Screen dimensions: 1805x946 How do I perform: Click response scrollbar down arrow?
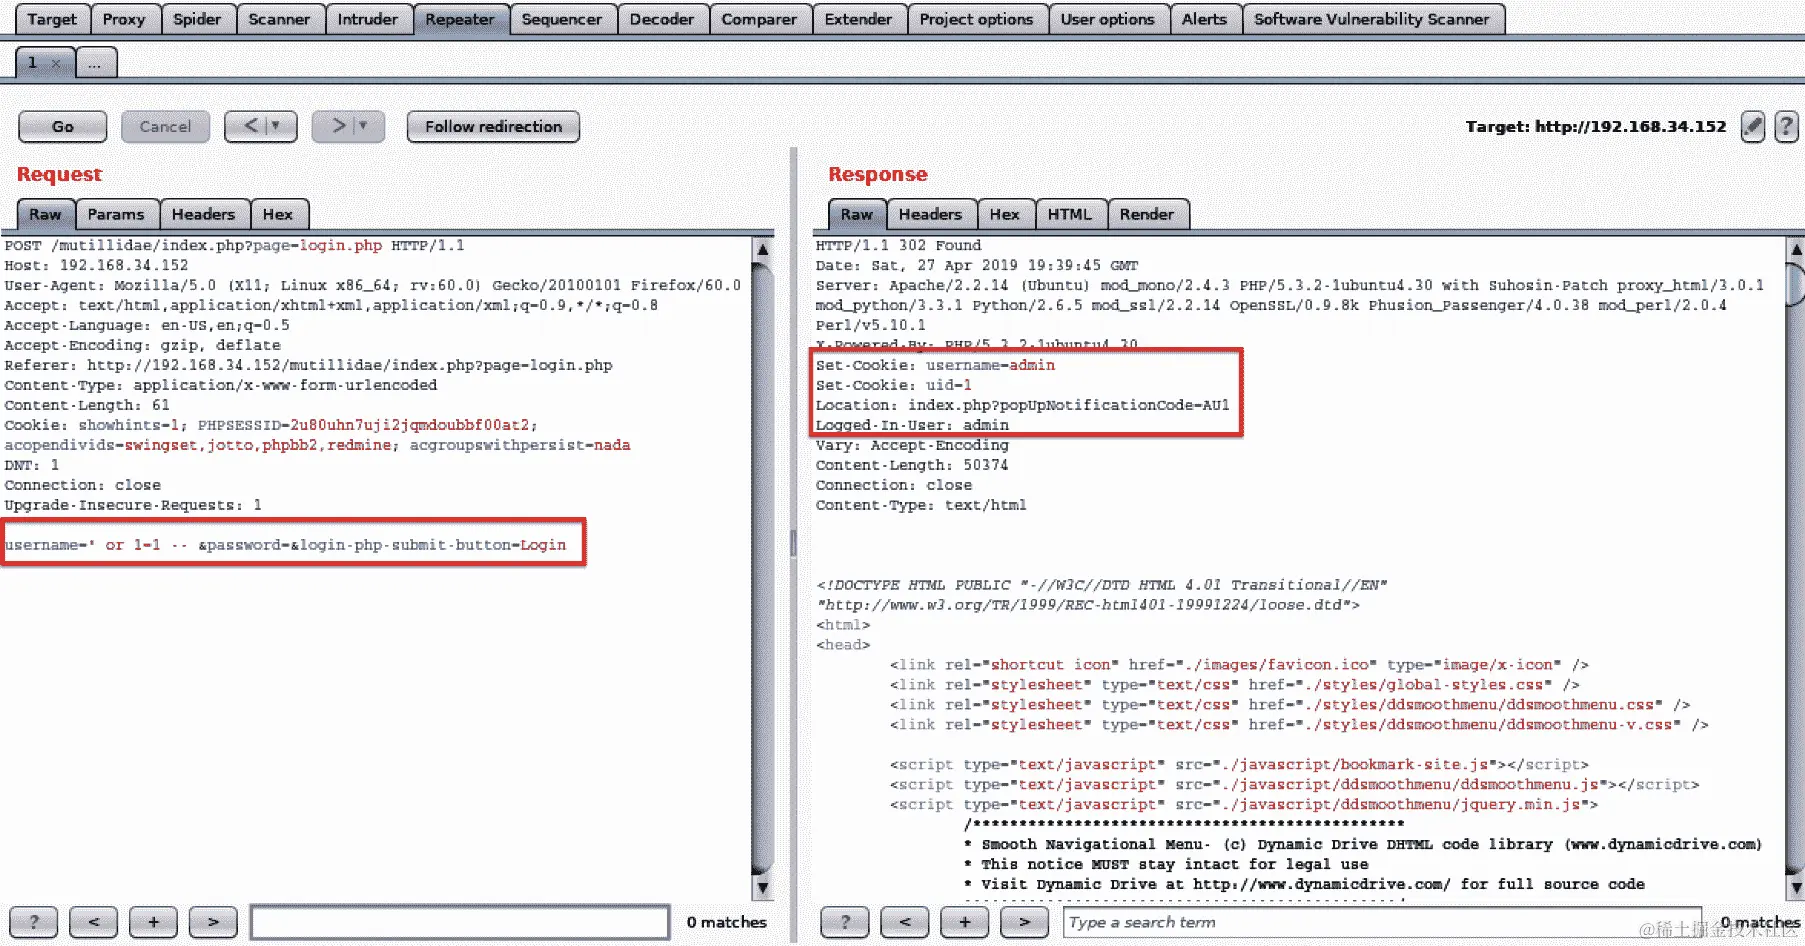pos(1796,886)
